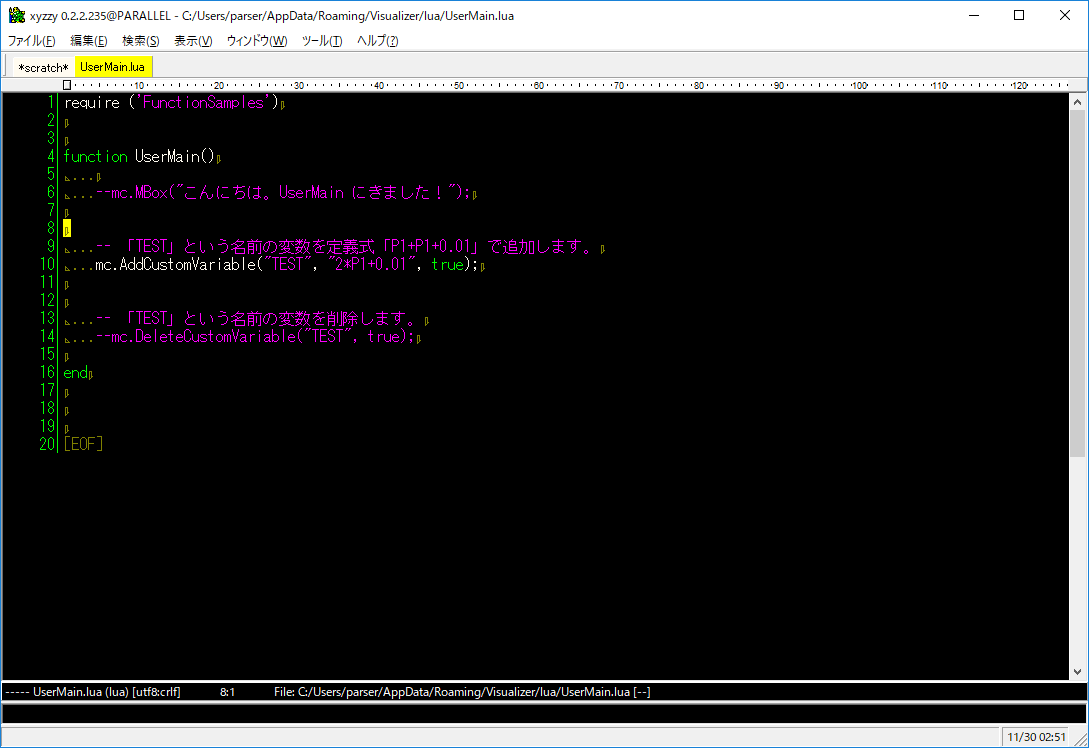This screenshot has width=1089, height=748.
Task: Open the 表示(V) menu
Action: point(193,41)
